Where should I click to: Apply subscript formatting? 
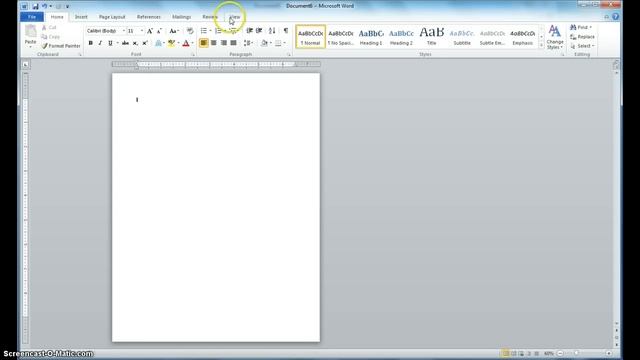tap(135, 43)
